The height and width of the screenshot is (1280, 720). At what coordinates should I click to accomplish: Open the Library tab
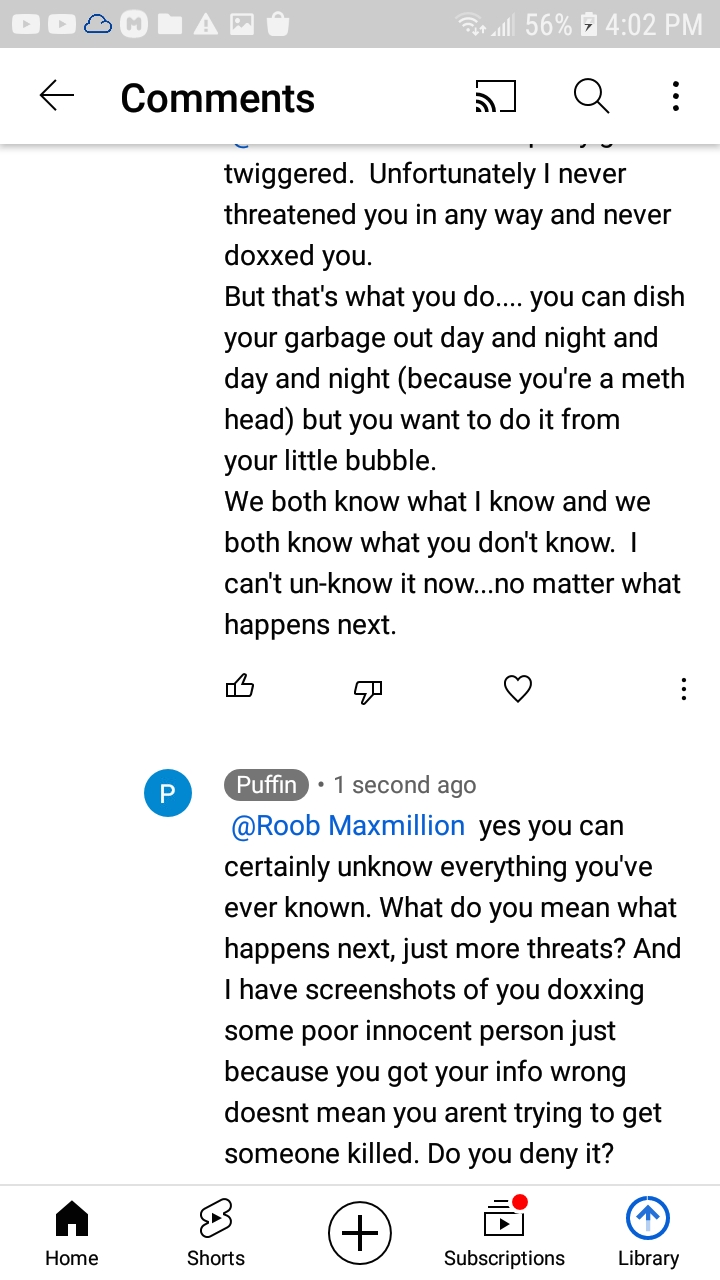coord(648,1233)
